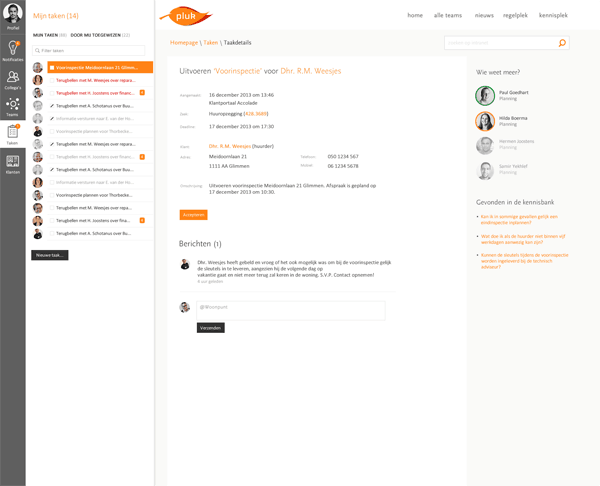Click the pluk logo

[186, 16]
